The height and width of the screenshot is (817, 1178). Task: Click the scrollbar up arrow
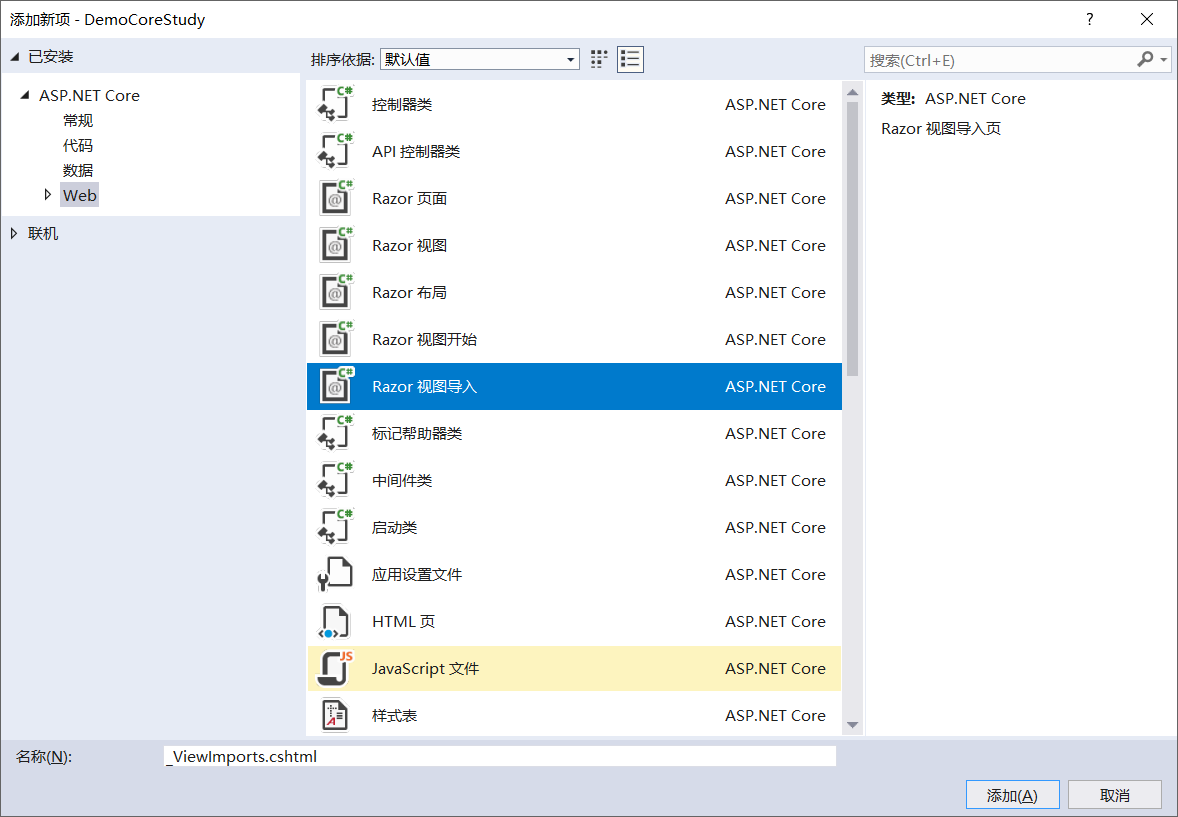(852, 92)
